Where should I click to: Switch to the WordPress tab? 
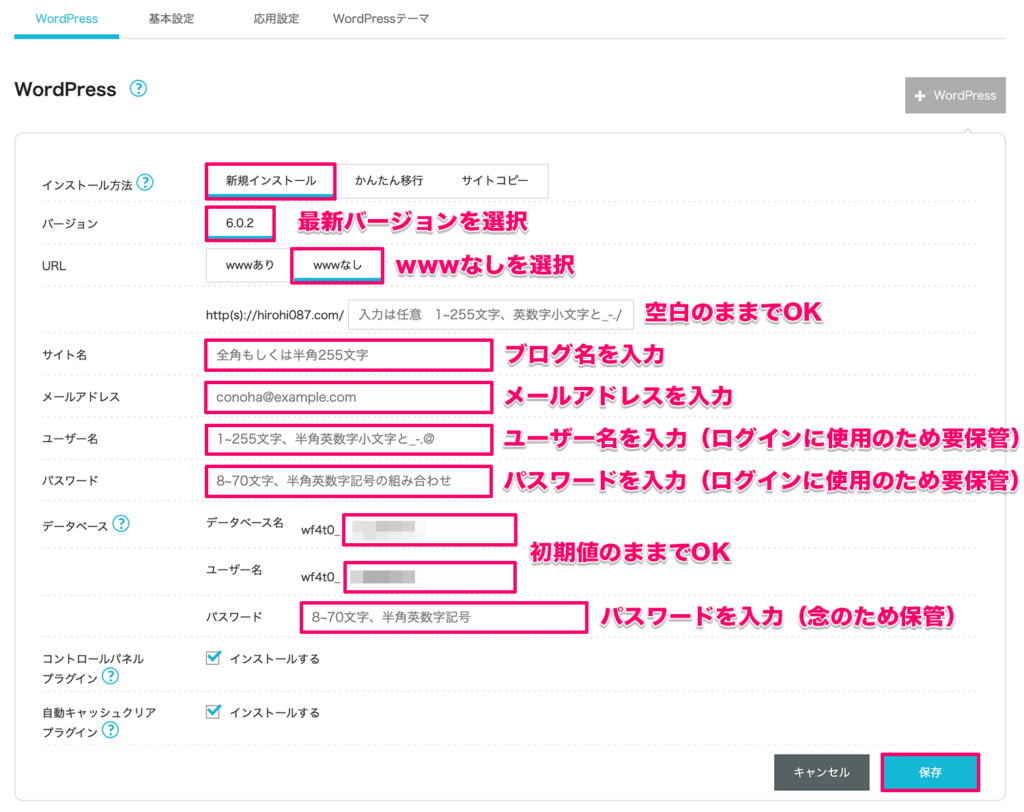[67, 19]
